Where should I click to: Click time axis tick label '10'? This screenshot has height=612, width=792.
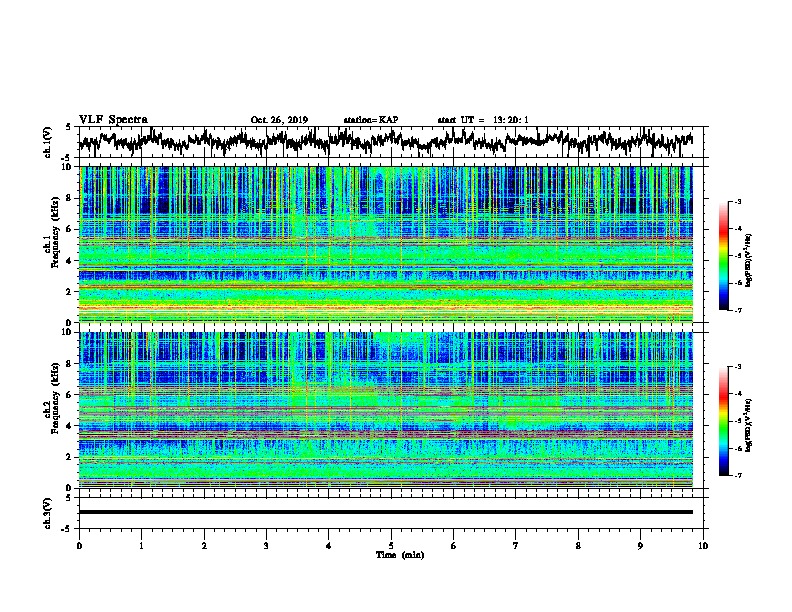(x=703, y=546)
